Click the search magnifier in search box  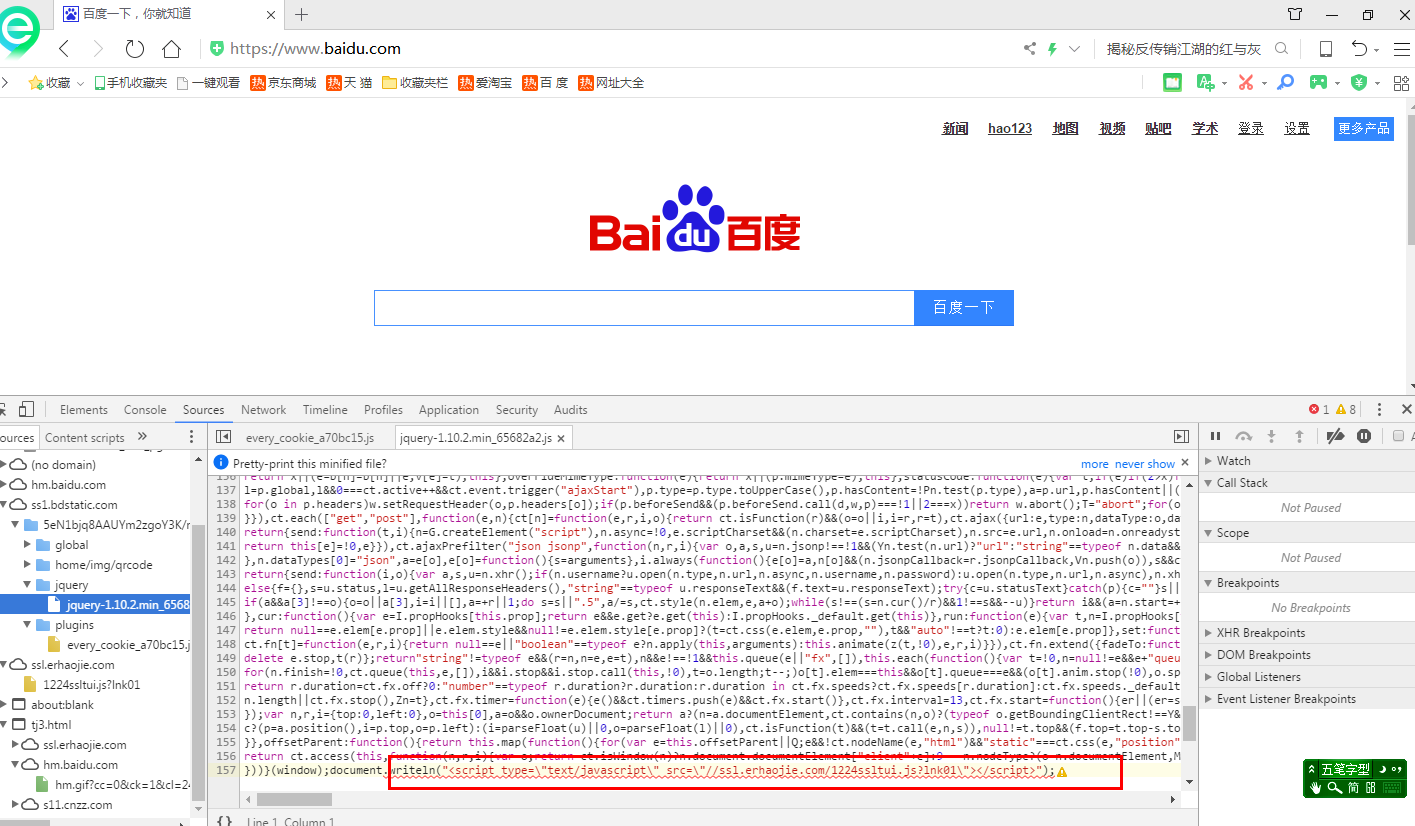[1281, 48]
